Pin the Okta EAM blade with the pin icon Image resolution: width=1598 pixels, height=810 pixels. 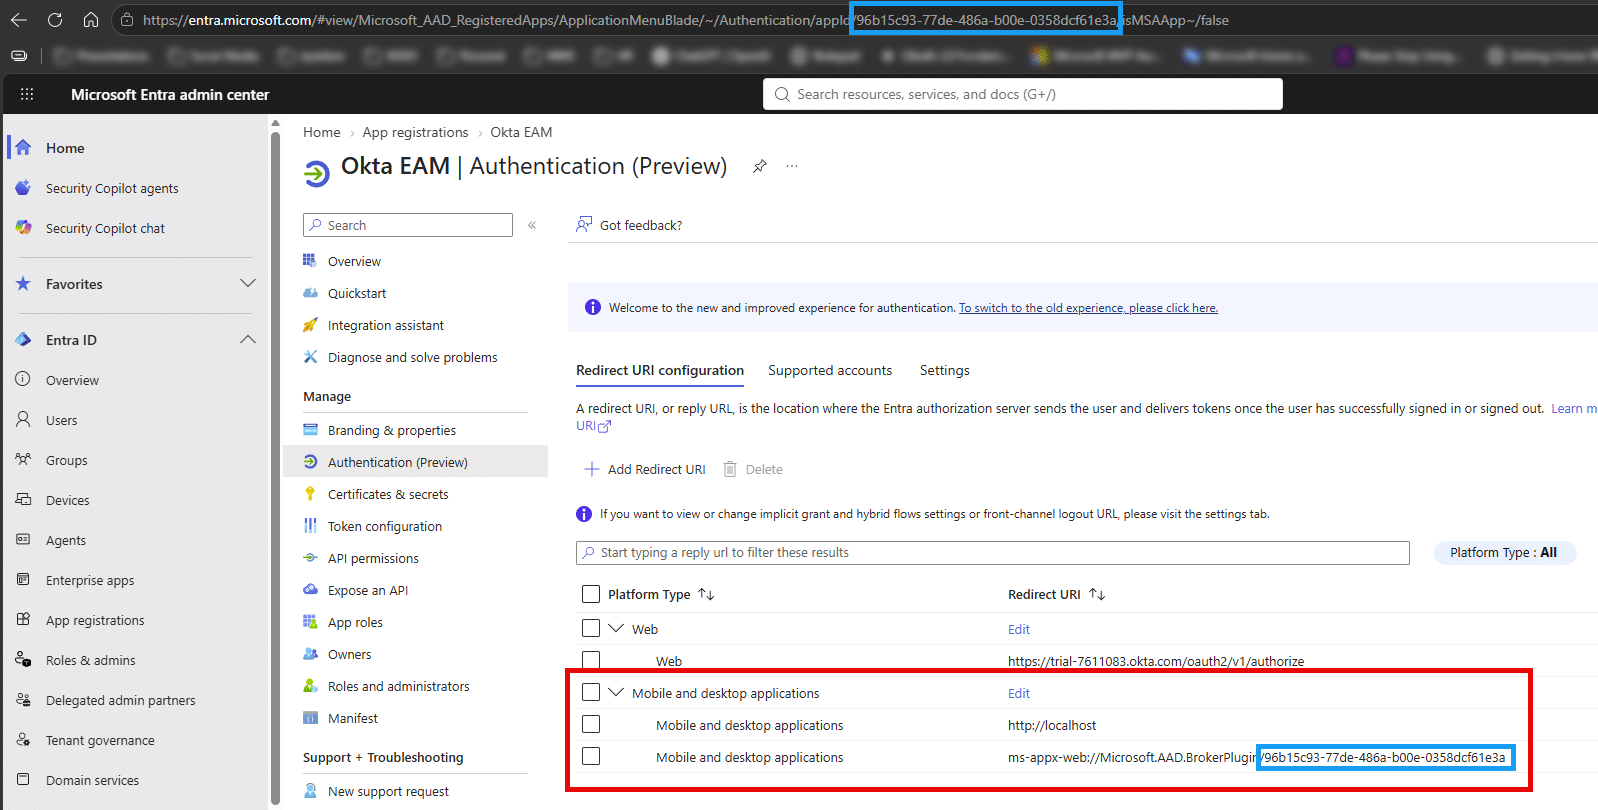[760, 166]
